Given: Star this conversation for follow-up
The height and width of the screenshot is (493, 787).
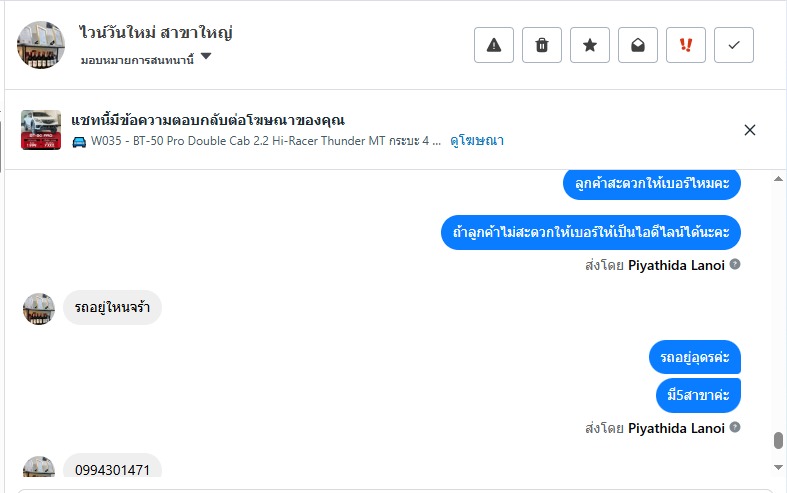Looking at the screenshot, I should tap(590, 45).
